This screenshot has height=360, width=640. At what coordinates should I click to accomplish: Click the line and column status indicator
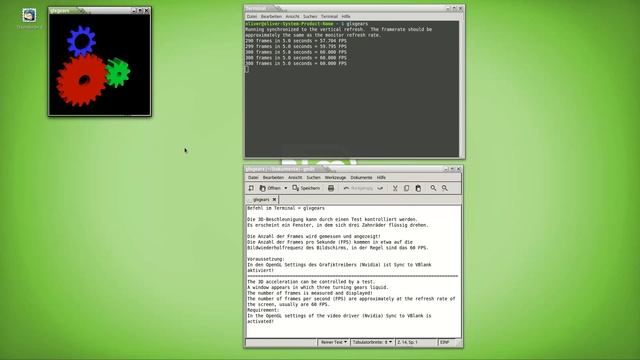coord(416,342)
